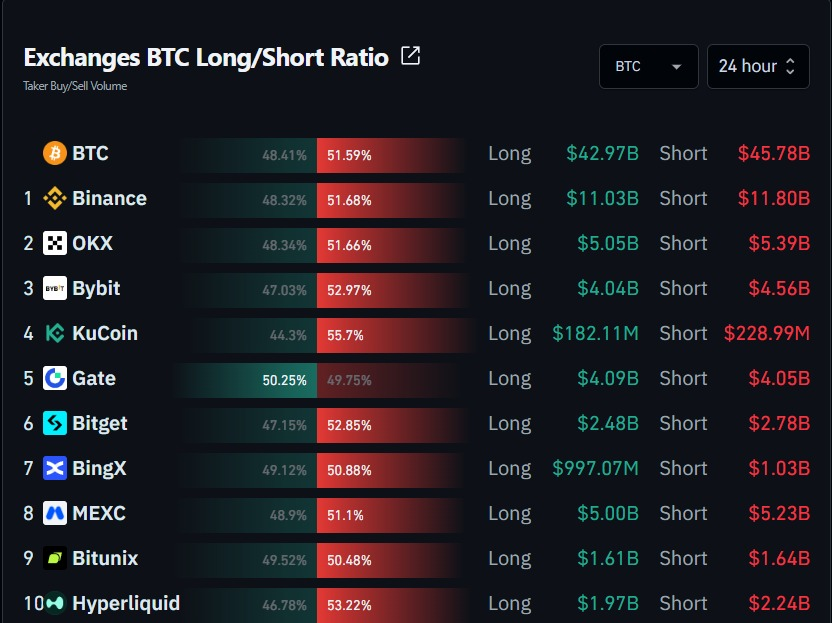
Task: Click the Bitget 47.15% long percentage
Action: coord(284,426)
